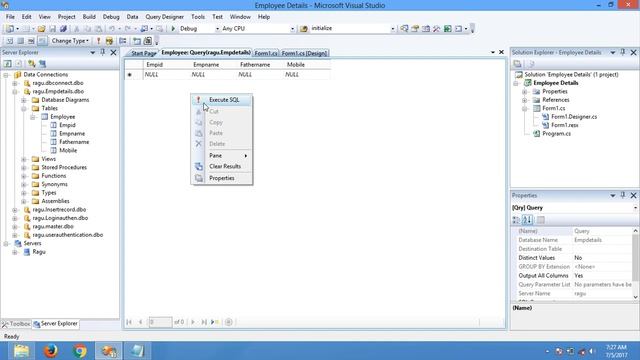Click the Properties panel vertical scrollbar

click(x=635, y=264)
